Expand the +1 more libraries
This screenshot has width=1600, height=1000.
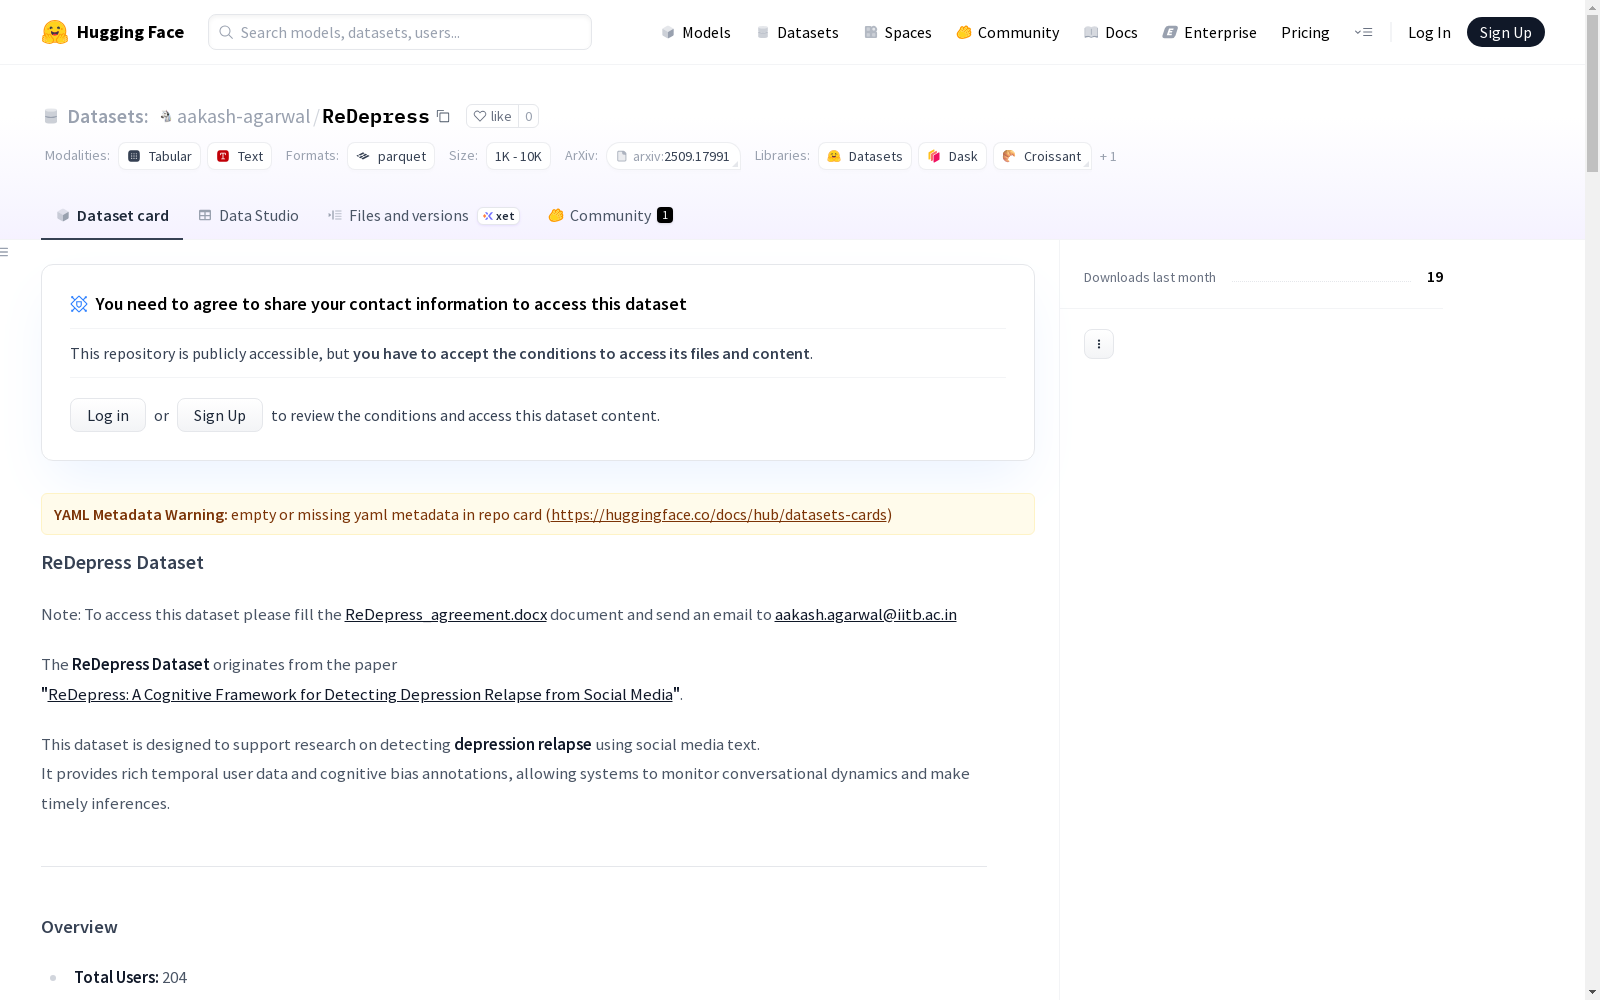(x=1108, y=156)
